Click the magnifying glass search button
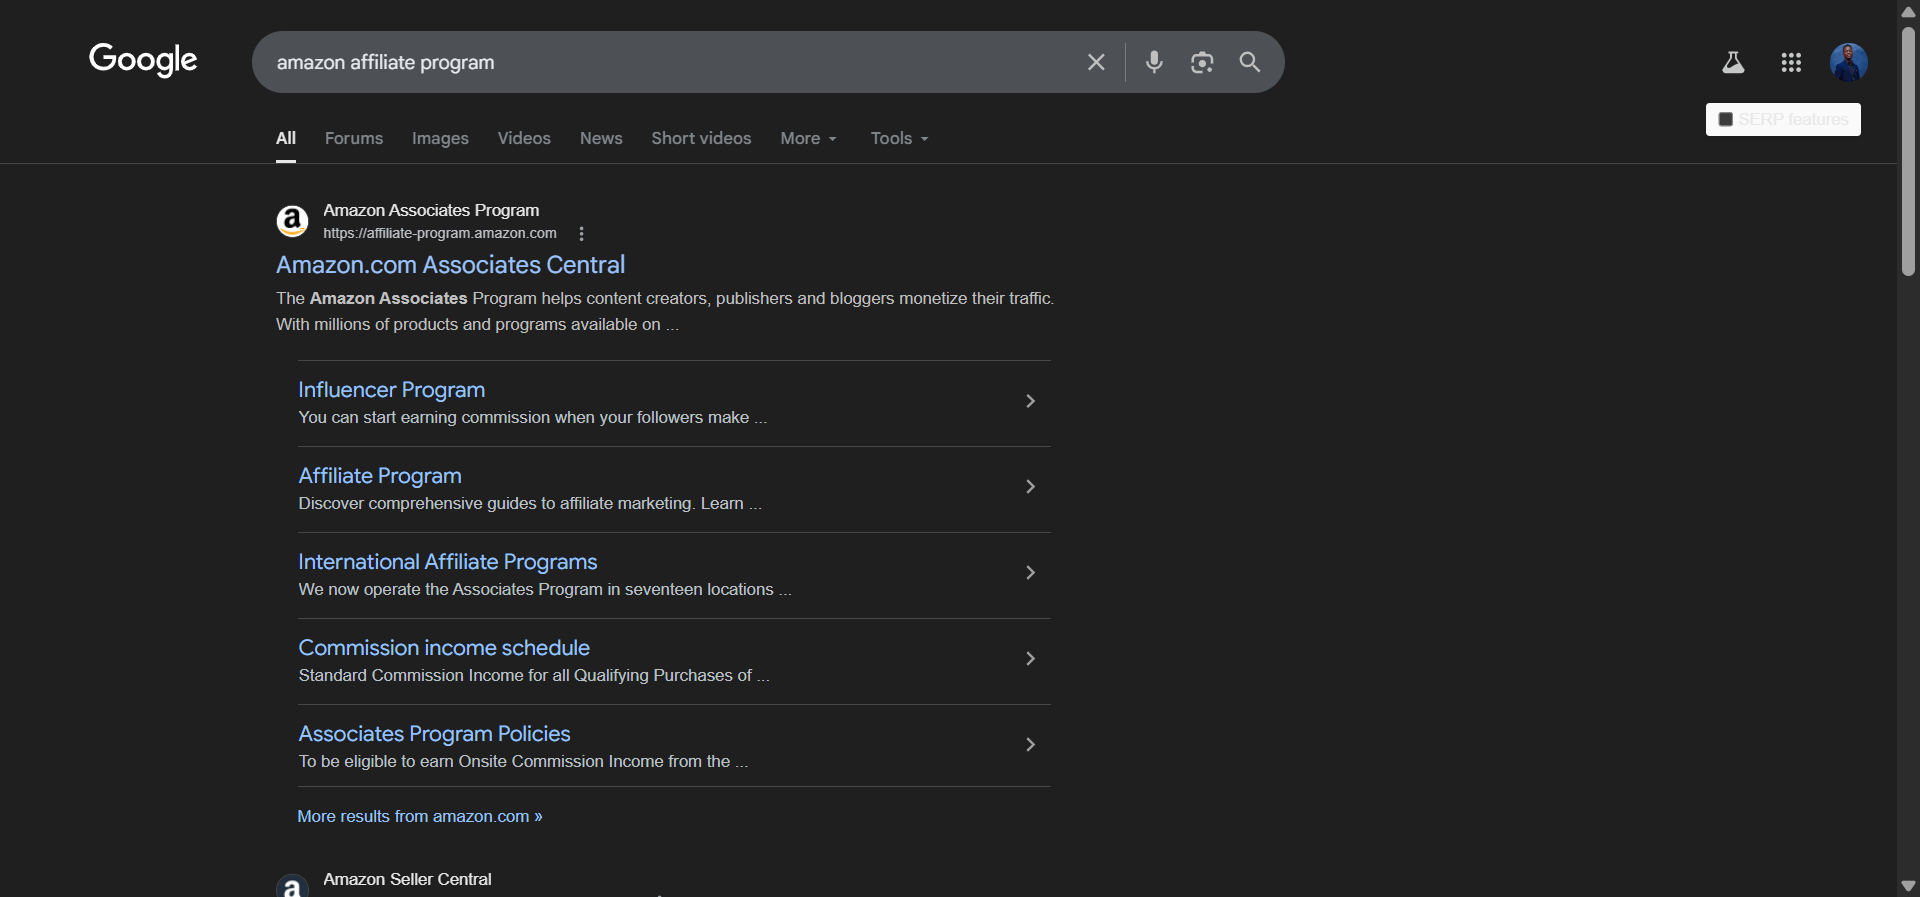 coord(1249,62)
